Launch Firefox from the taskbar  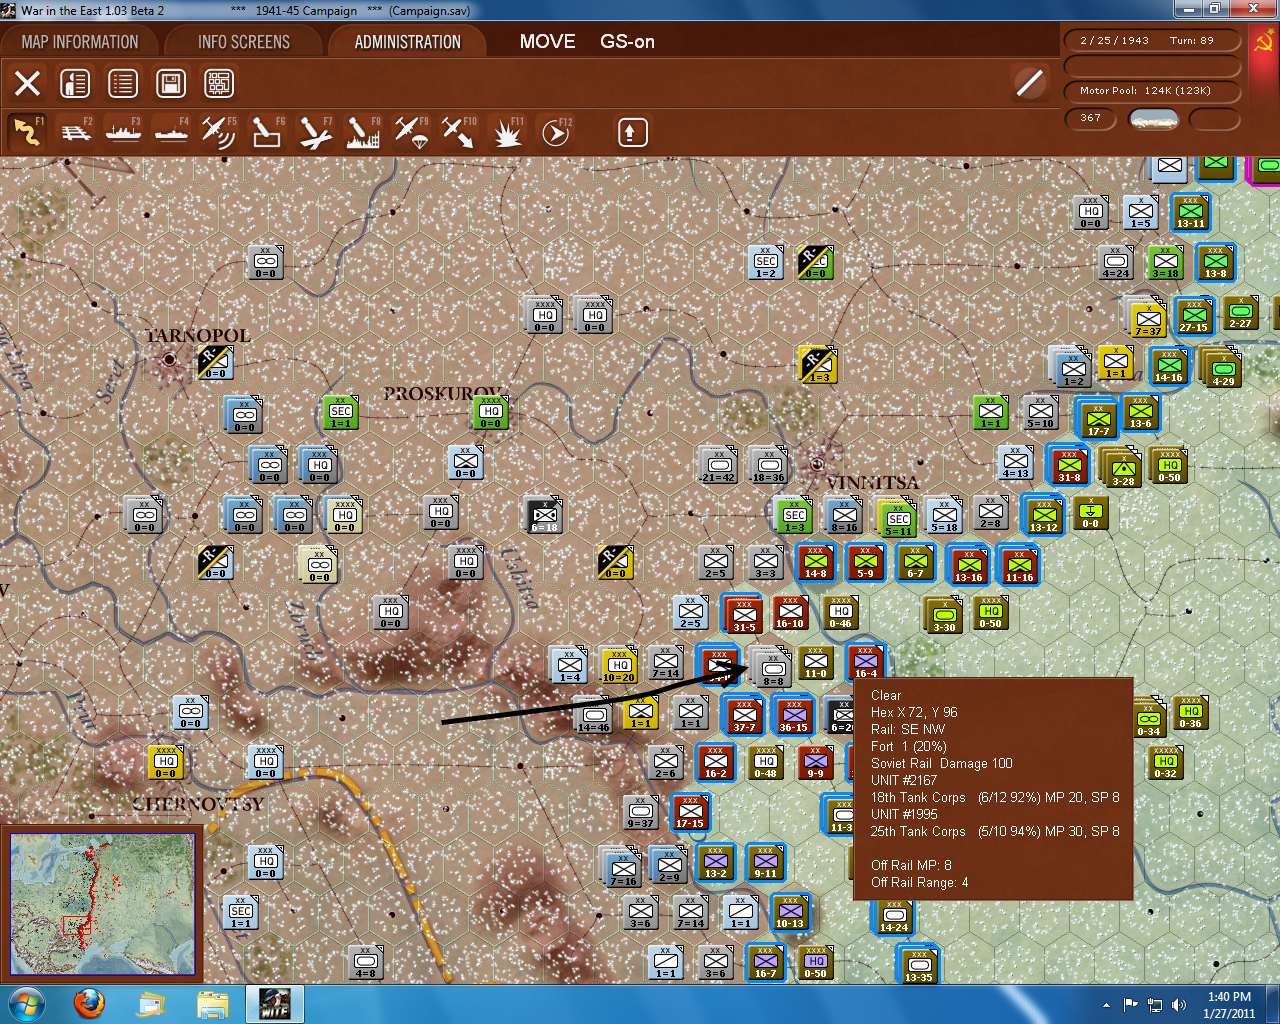click(89, 1004)
